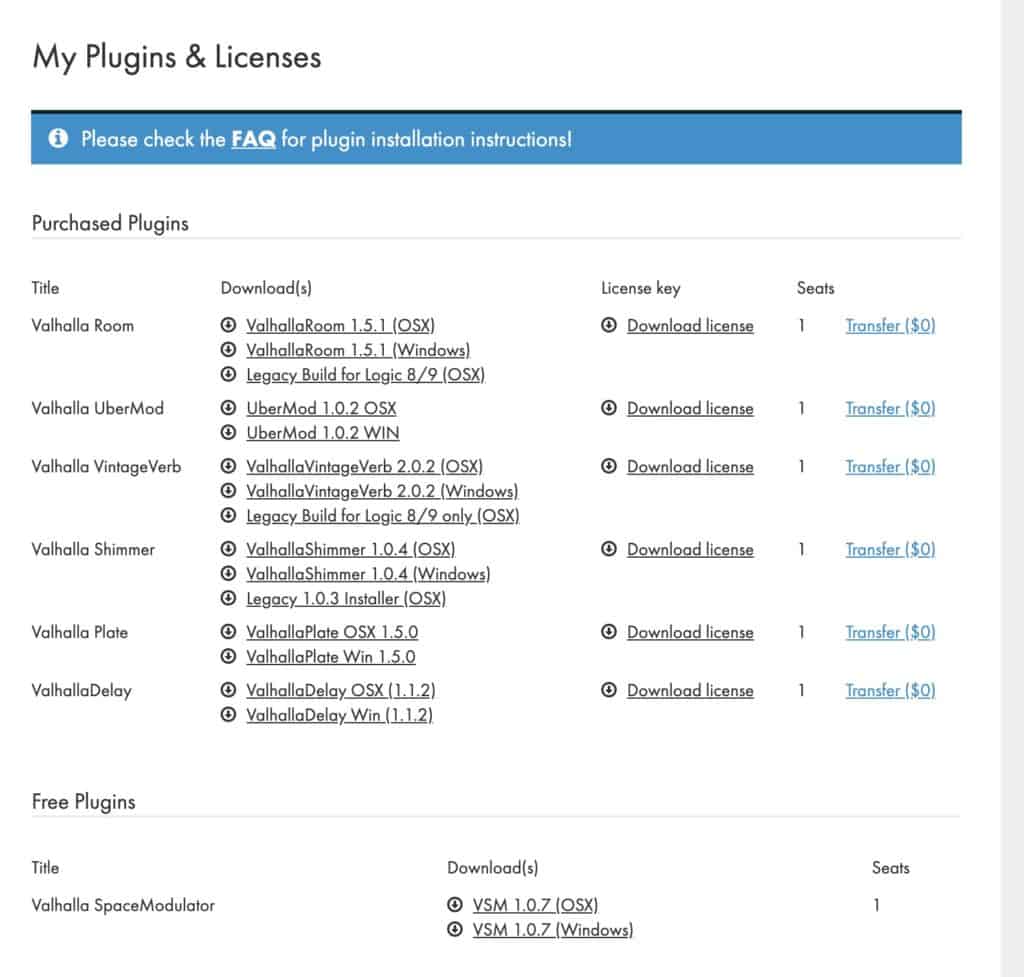
Task: Download VSM 1.0.7 (Windows) free plugin
Action: click(552, 930)
